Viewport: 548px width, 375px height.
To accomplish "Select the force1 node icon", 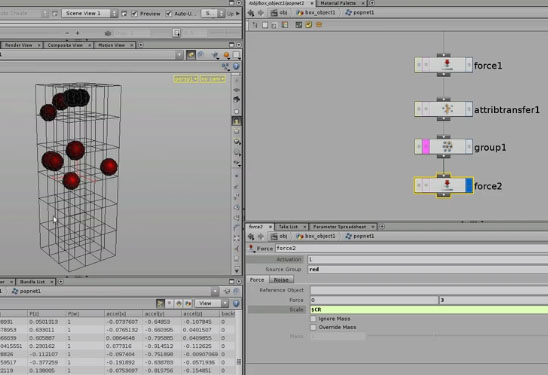I will (x=447, y=65).
